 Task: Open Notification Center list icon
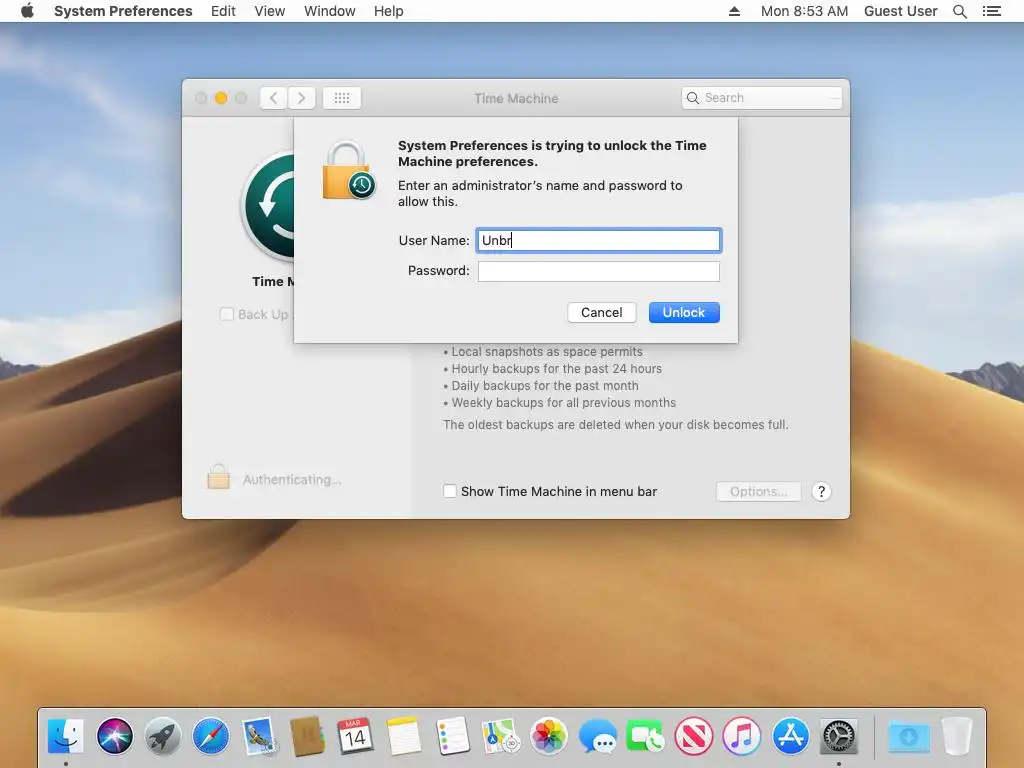pos(991,11)
